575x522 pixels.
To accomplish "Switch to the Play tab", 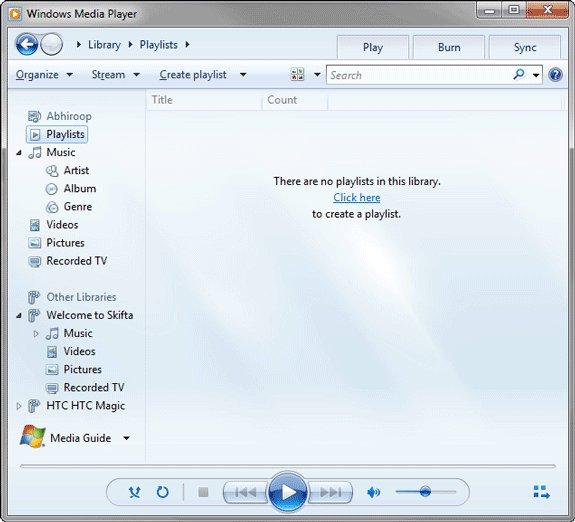I will pos(373,47).
